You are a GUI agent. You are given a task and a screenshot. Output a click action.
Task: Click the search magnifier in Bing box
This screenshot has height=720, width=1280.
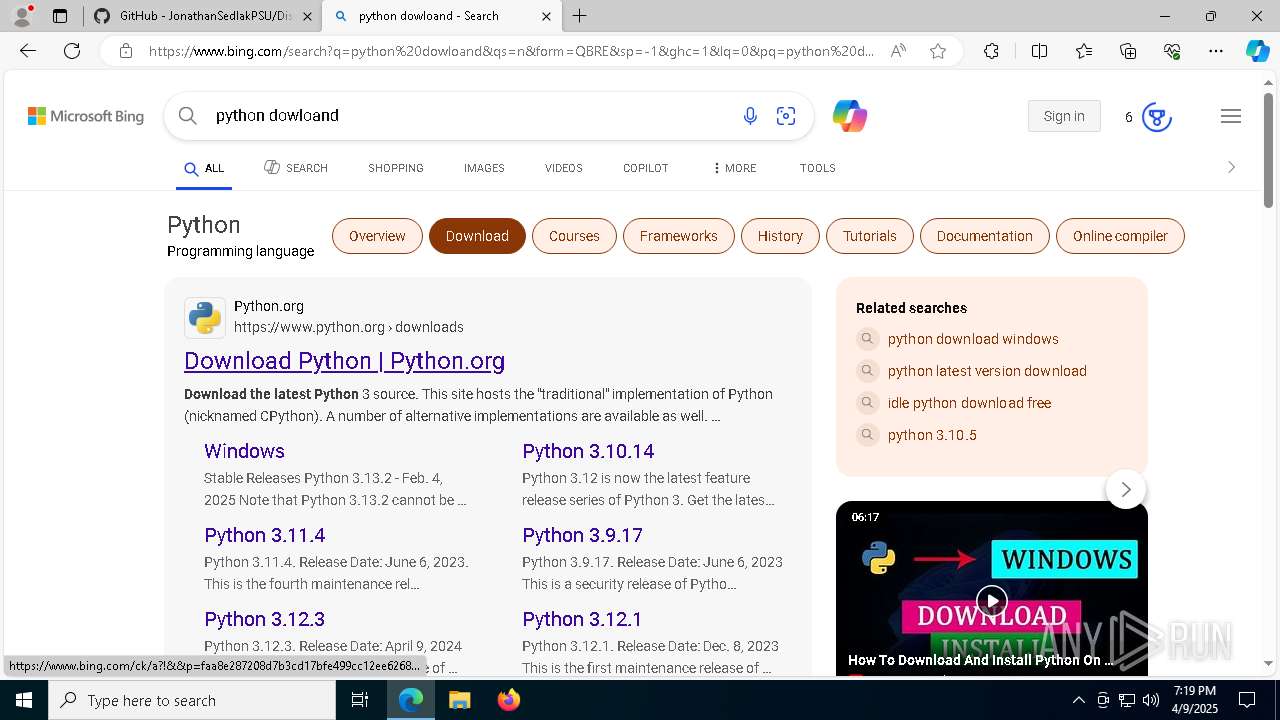click(188, 116)
